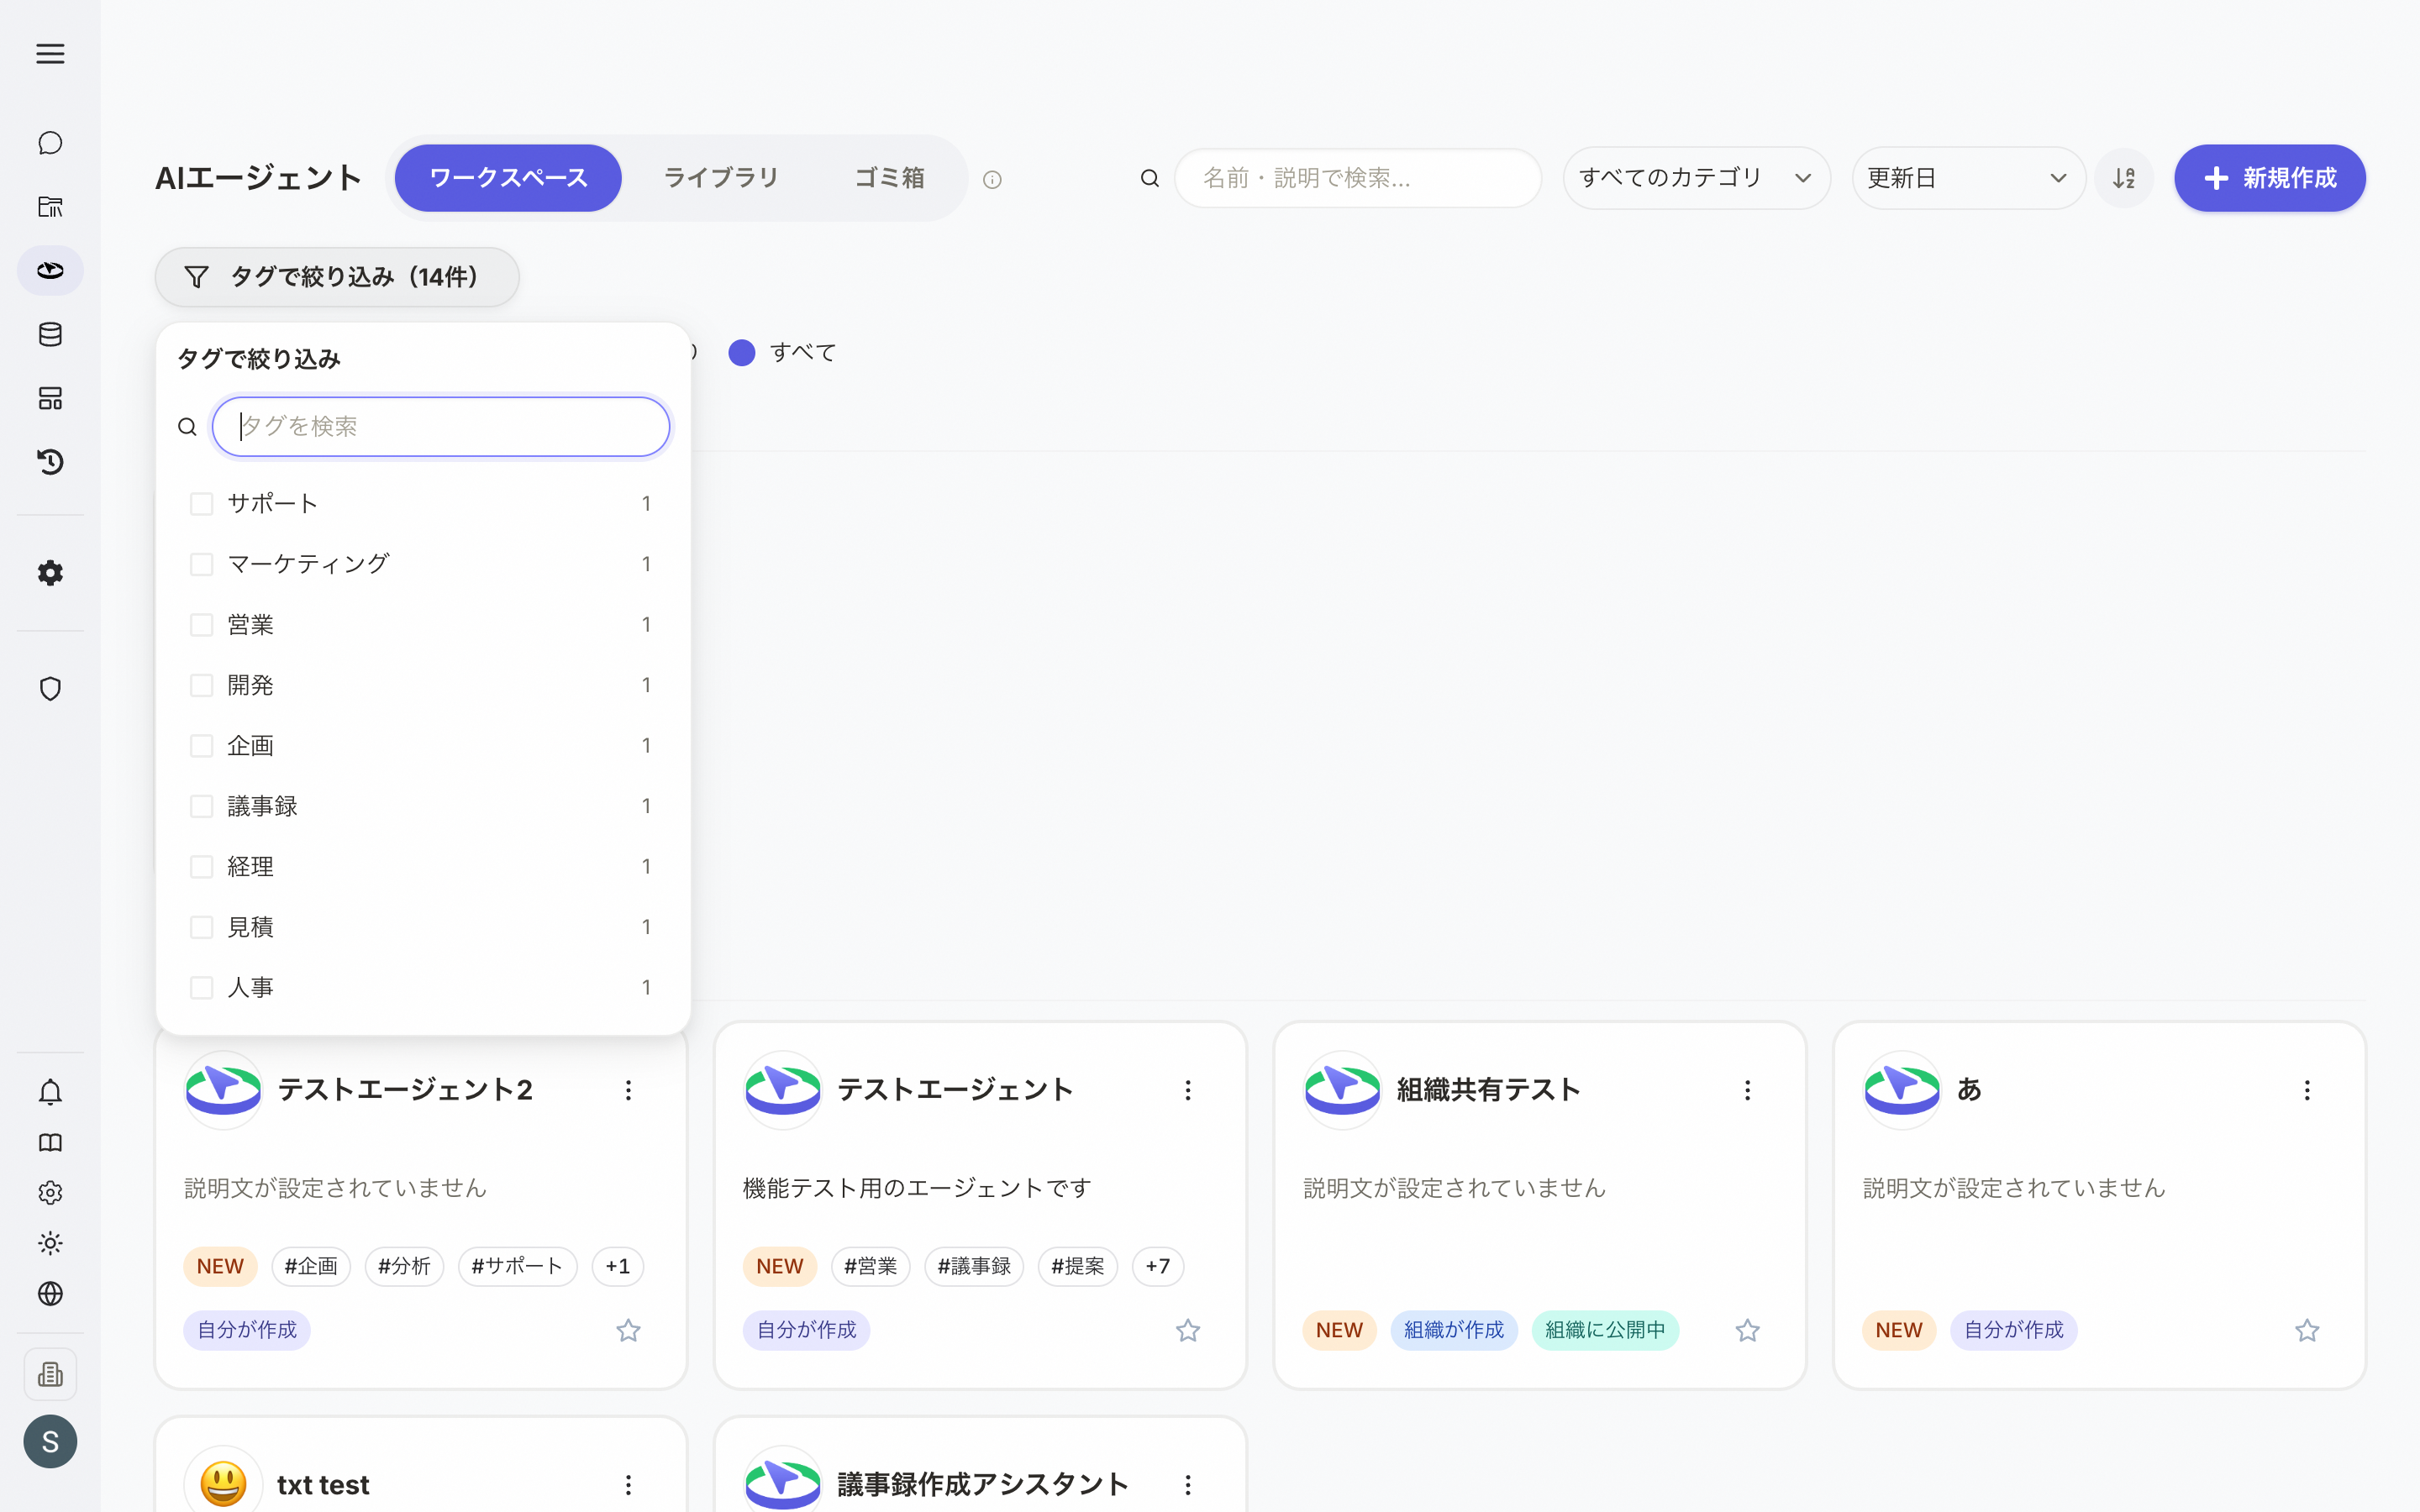Open the filled gear settings icon
This screenshot has height=1512, width=2420.
pyautogui.click(x=50, y=573)
